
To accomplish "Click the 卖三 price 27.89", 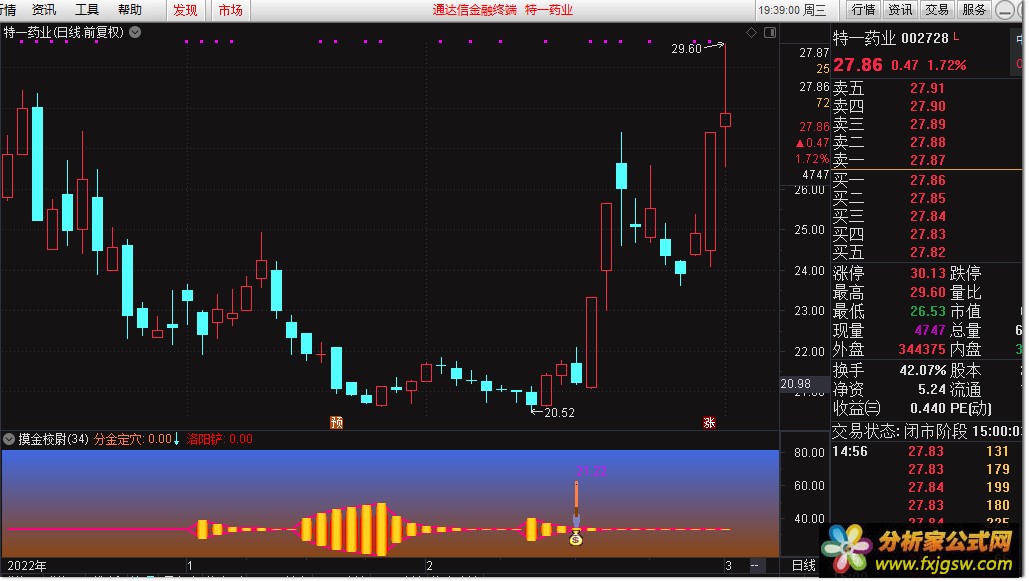I will (x=927, y=124).
